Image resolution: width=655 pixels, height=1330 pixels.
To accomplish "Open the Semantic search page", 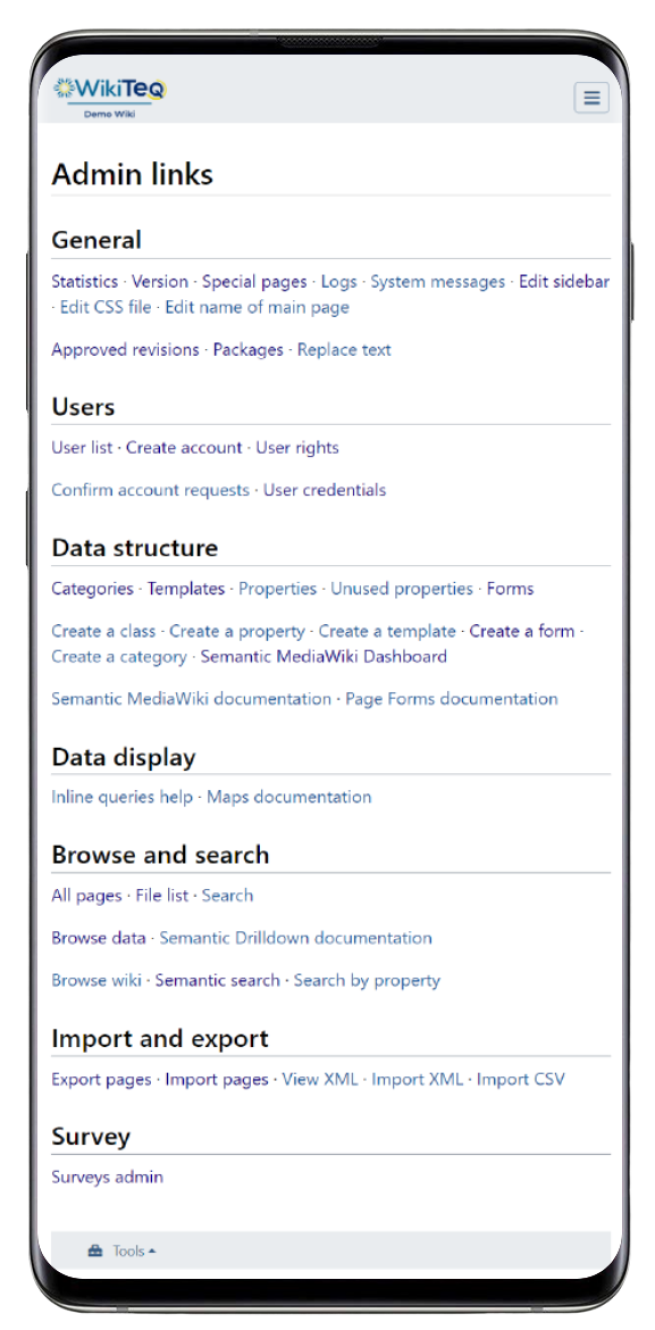I will (x=217, y=980).
